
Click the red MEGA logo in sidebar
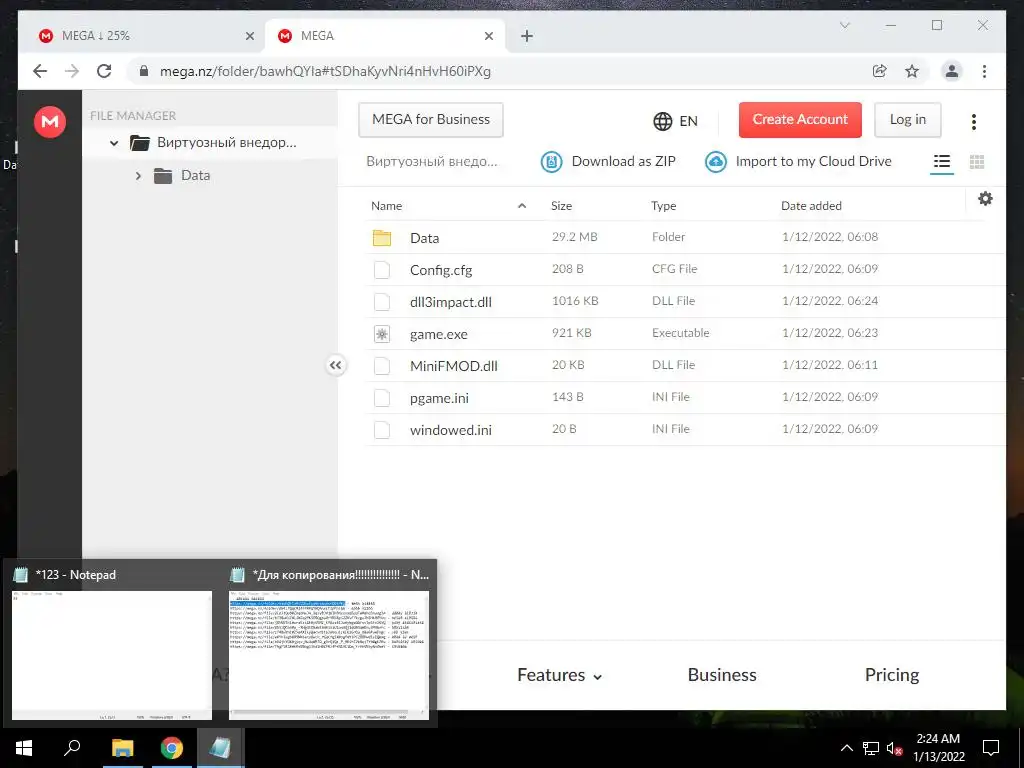(x=50, y=121)
